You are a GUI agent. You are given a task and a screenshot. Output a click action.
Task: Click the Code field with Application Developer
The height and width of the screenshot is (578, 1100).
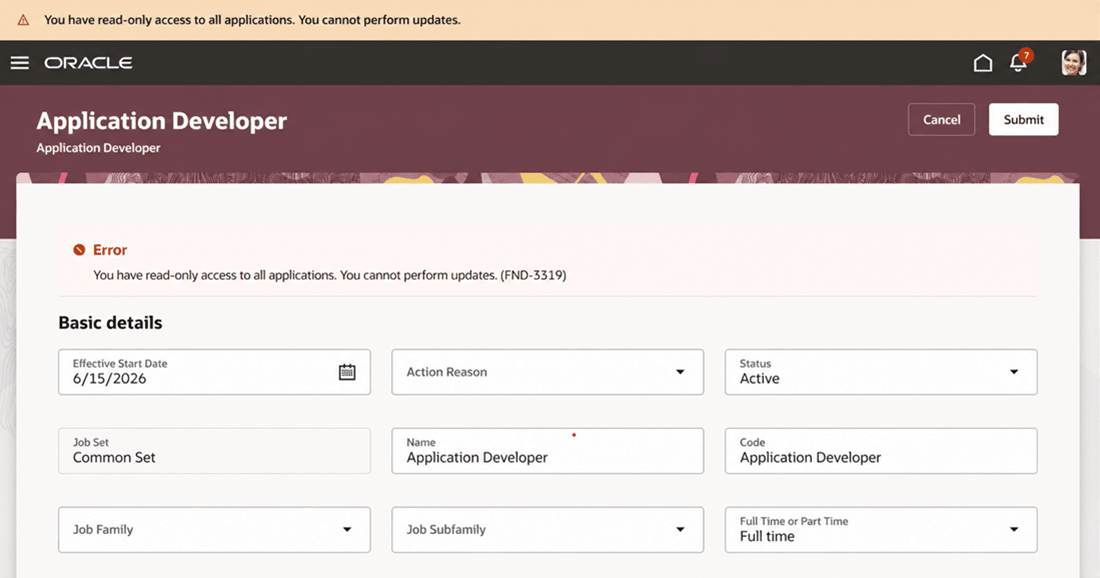point(880,451)
